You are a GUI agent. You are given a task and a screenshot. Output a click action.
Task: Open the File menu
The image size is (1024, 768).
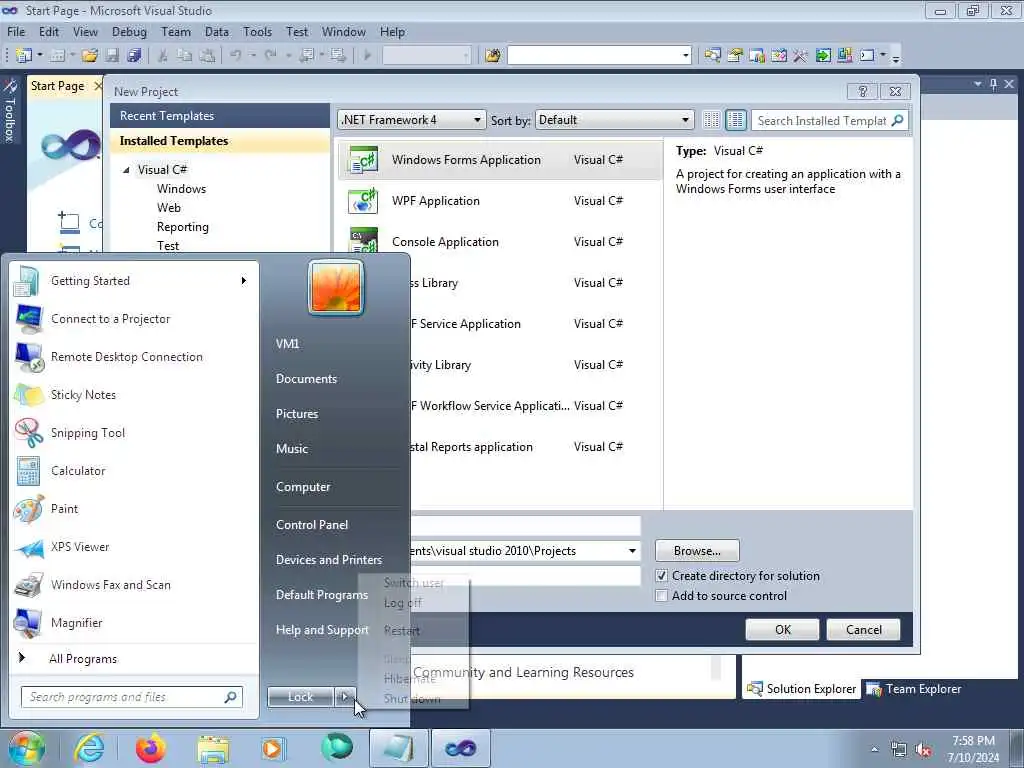click(16, 31)
